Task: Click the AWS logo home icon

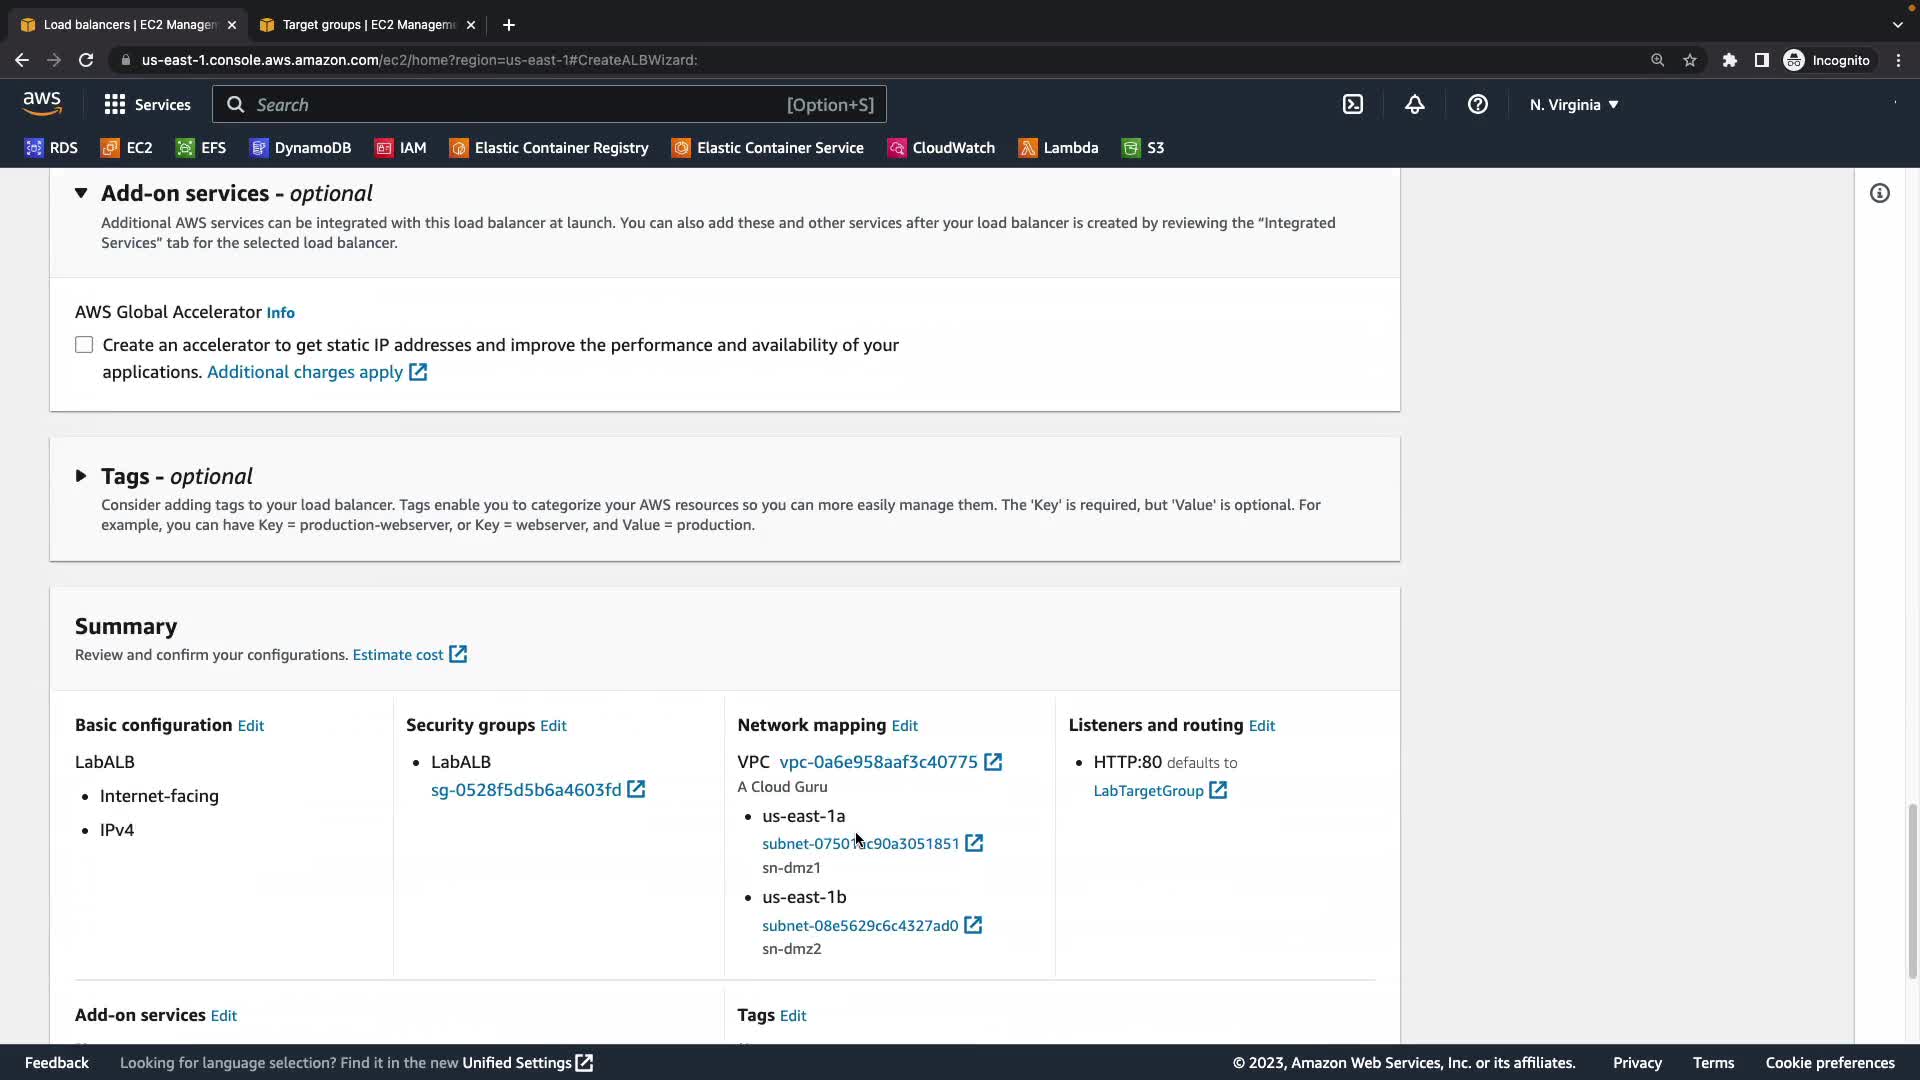Action: click(x=42, y=104)
